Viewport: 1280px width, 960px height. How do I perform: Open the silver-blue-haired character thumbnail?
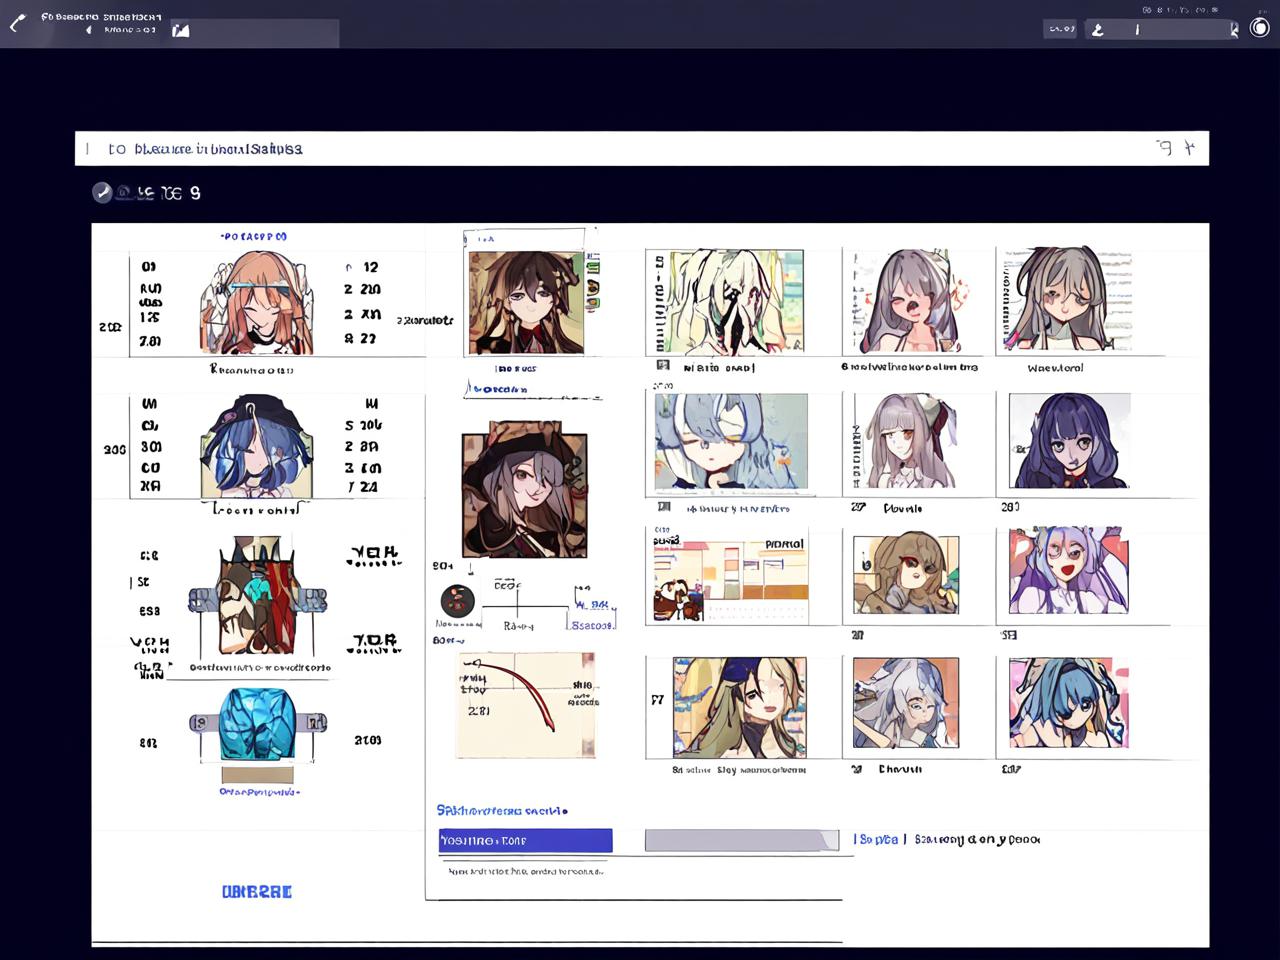point(906,703)
